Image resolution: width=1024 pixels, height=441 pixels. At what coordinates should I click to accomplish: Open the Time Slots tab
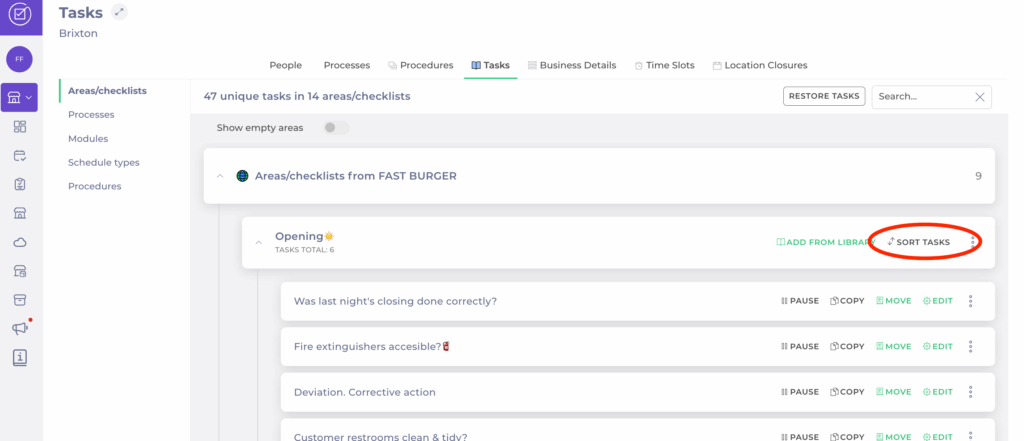pos(664,65)
